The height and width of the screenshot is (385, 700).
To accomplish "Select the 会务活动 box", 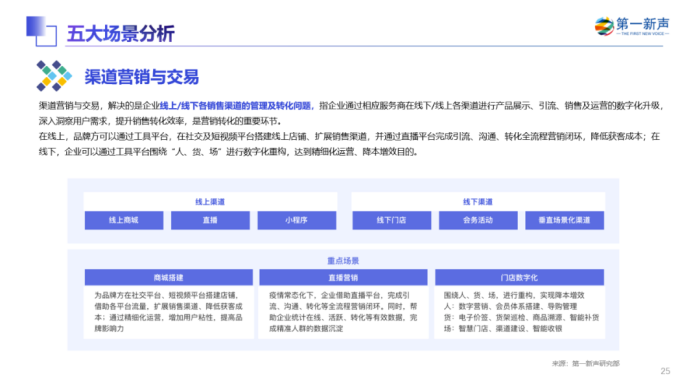I will click(478, 220).
